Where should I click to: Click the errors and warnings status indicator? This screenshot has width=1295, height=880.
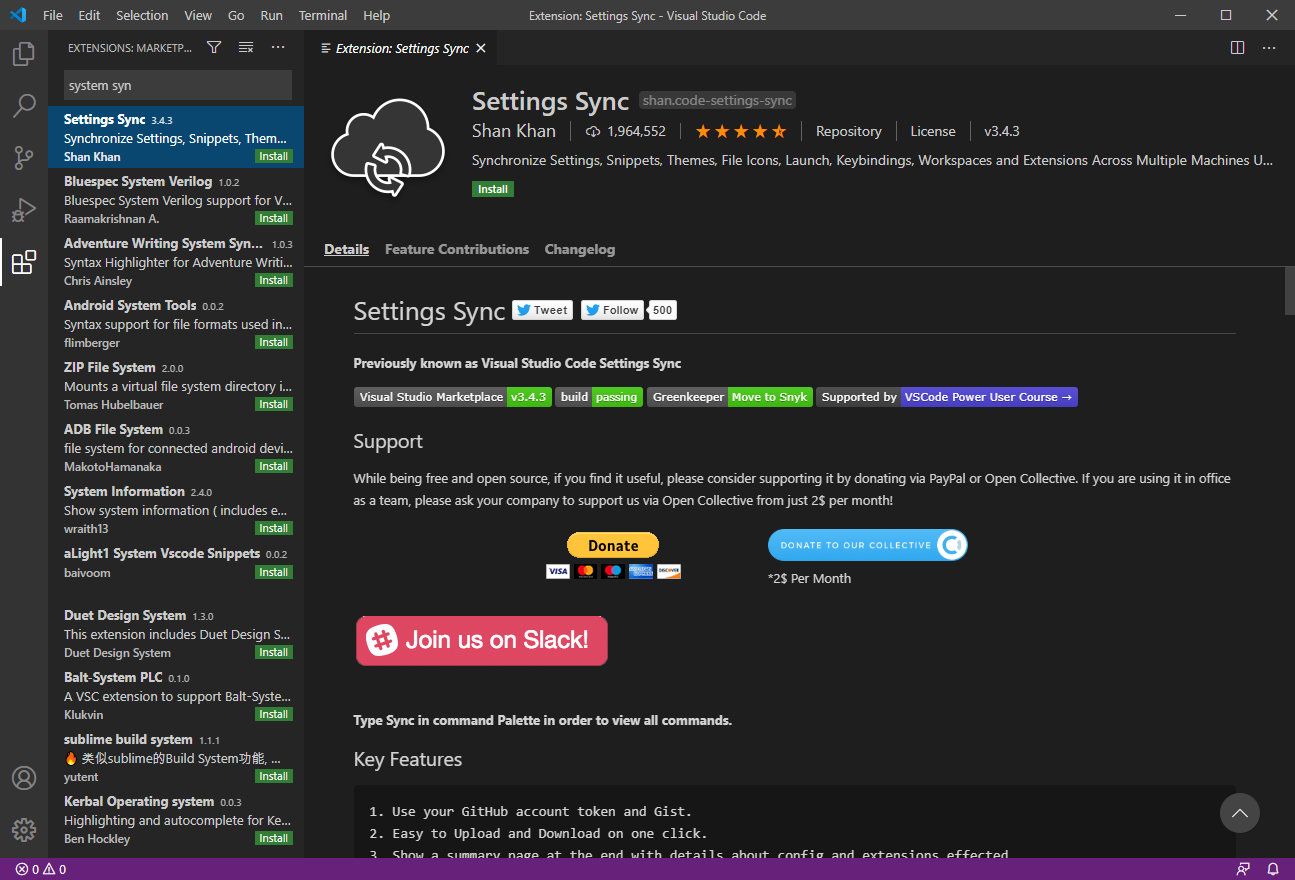(41, 869)
